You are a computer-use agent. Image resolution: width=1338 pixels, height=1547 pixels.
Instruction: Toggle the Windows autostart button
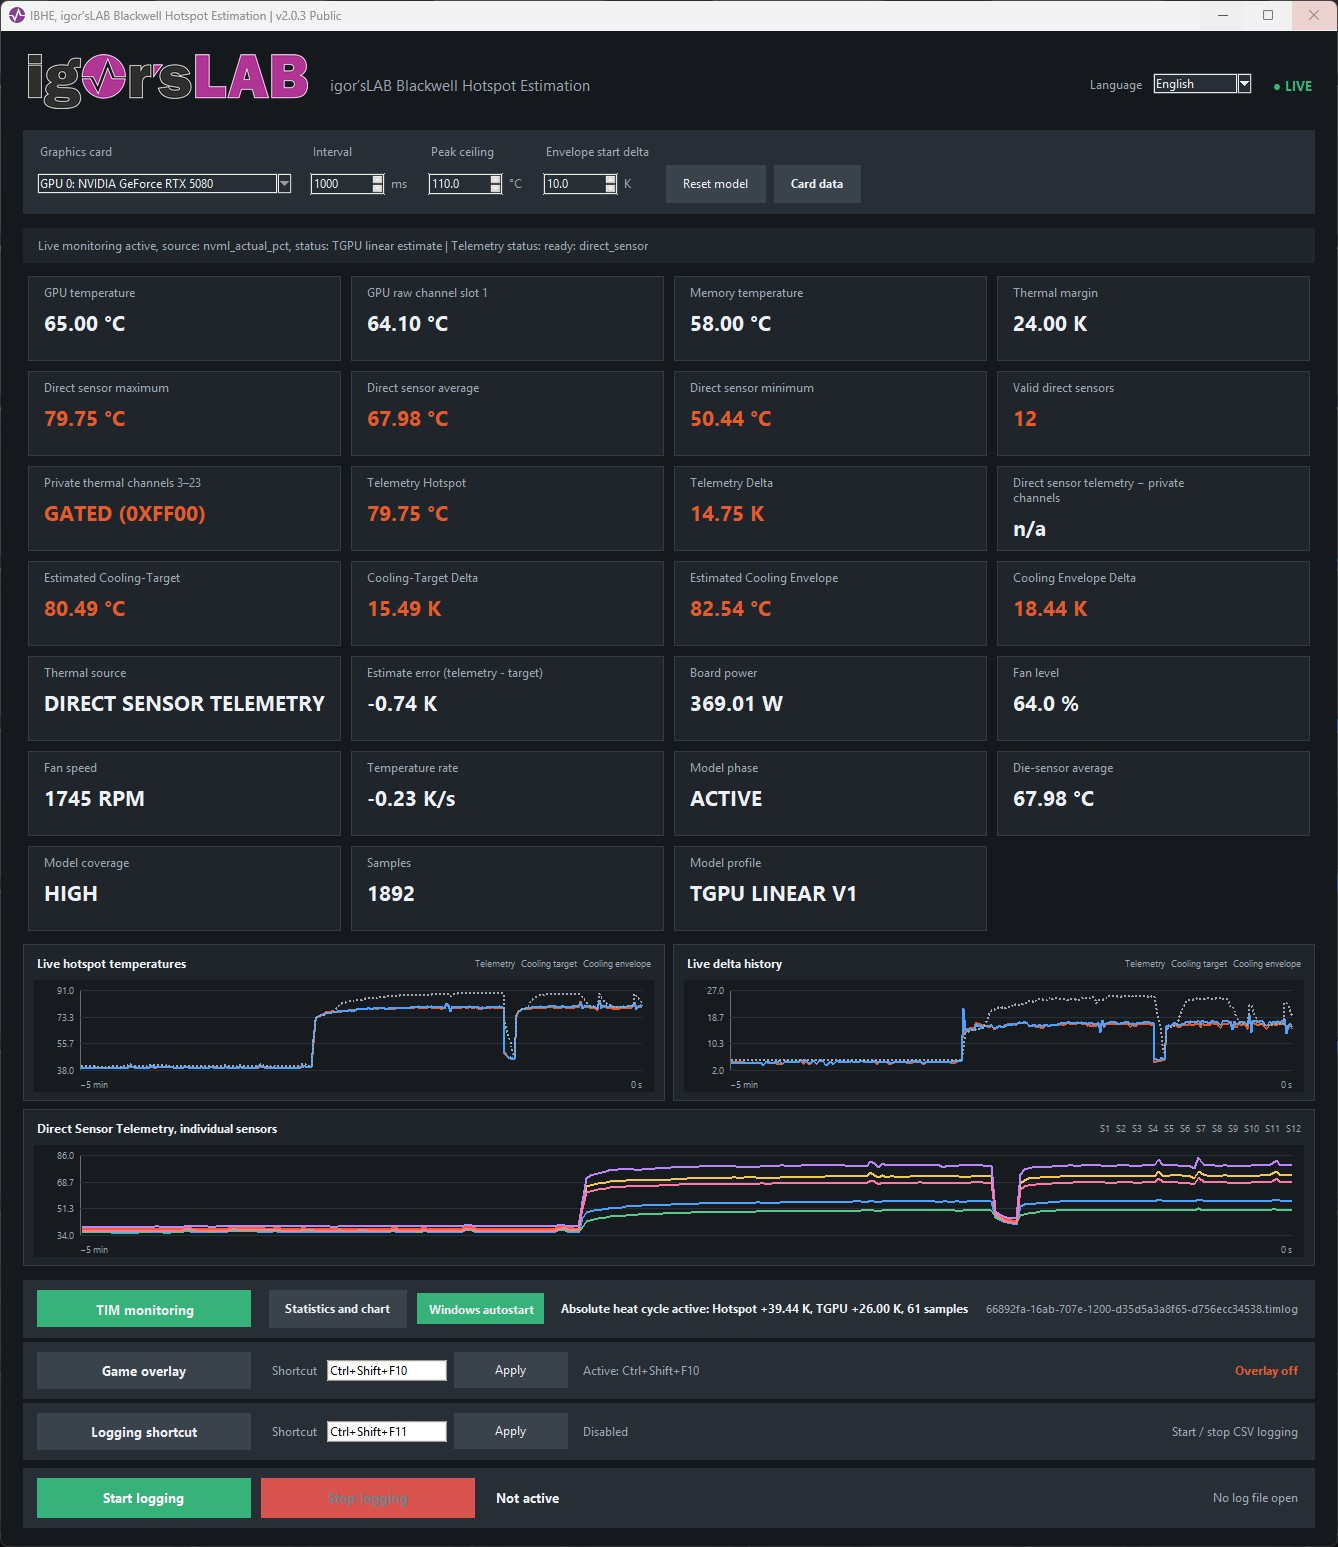(481, 1310)
